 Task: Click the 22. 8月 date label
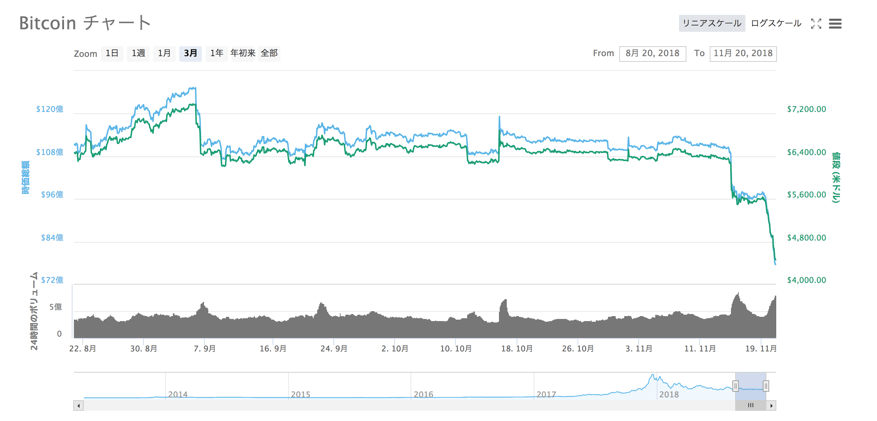(83, 348)
